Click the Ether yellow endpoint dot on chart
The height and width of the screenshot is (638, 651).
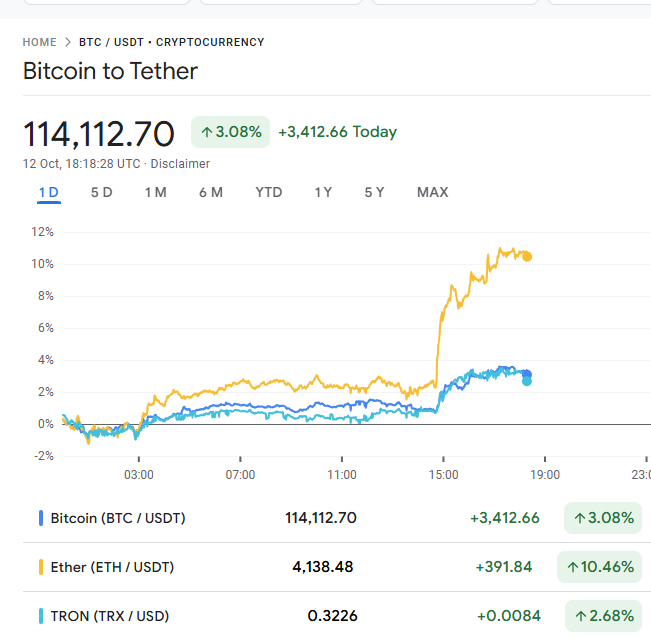pyautogui.click(x=527, y=257)
